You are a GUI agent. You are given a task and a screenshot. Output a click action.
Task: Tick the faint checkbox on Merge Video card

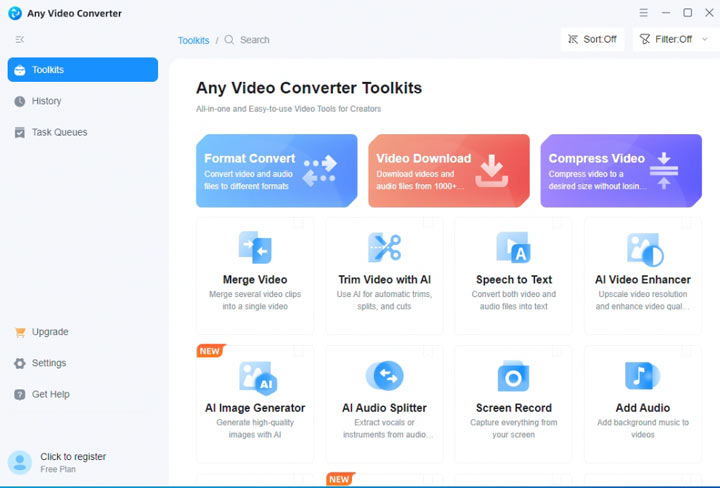click(298, 224)
